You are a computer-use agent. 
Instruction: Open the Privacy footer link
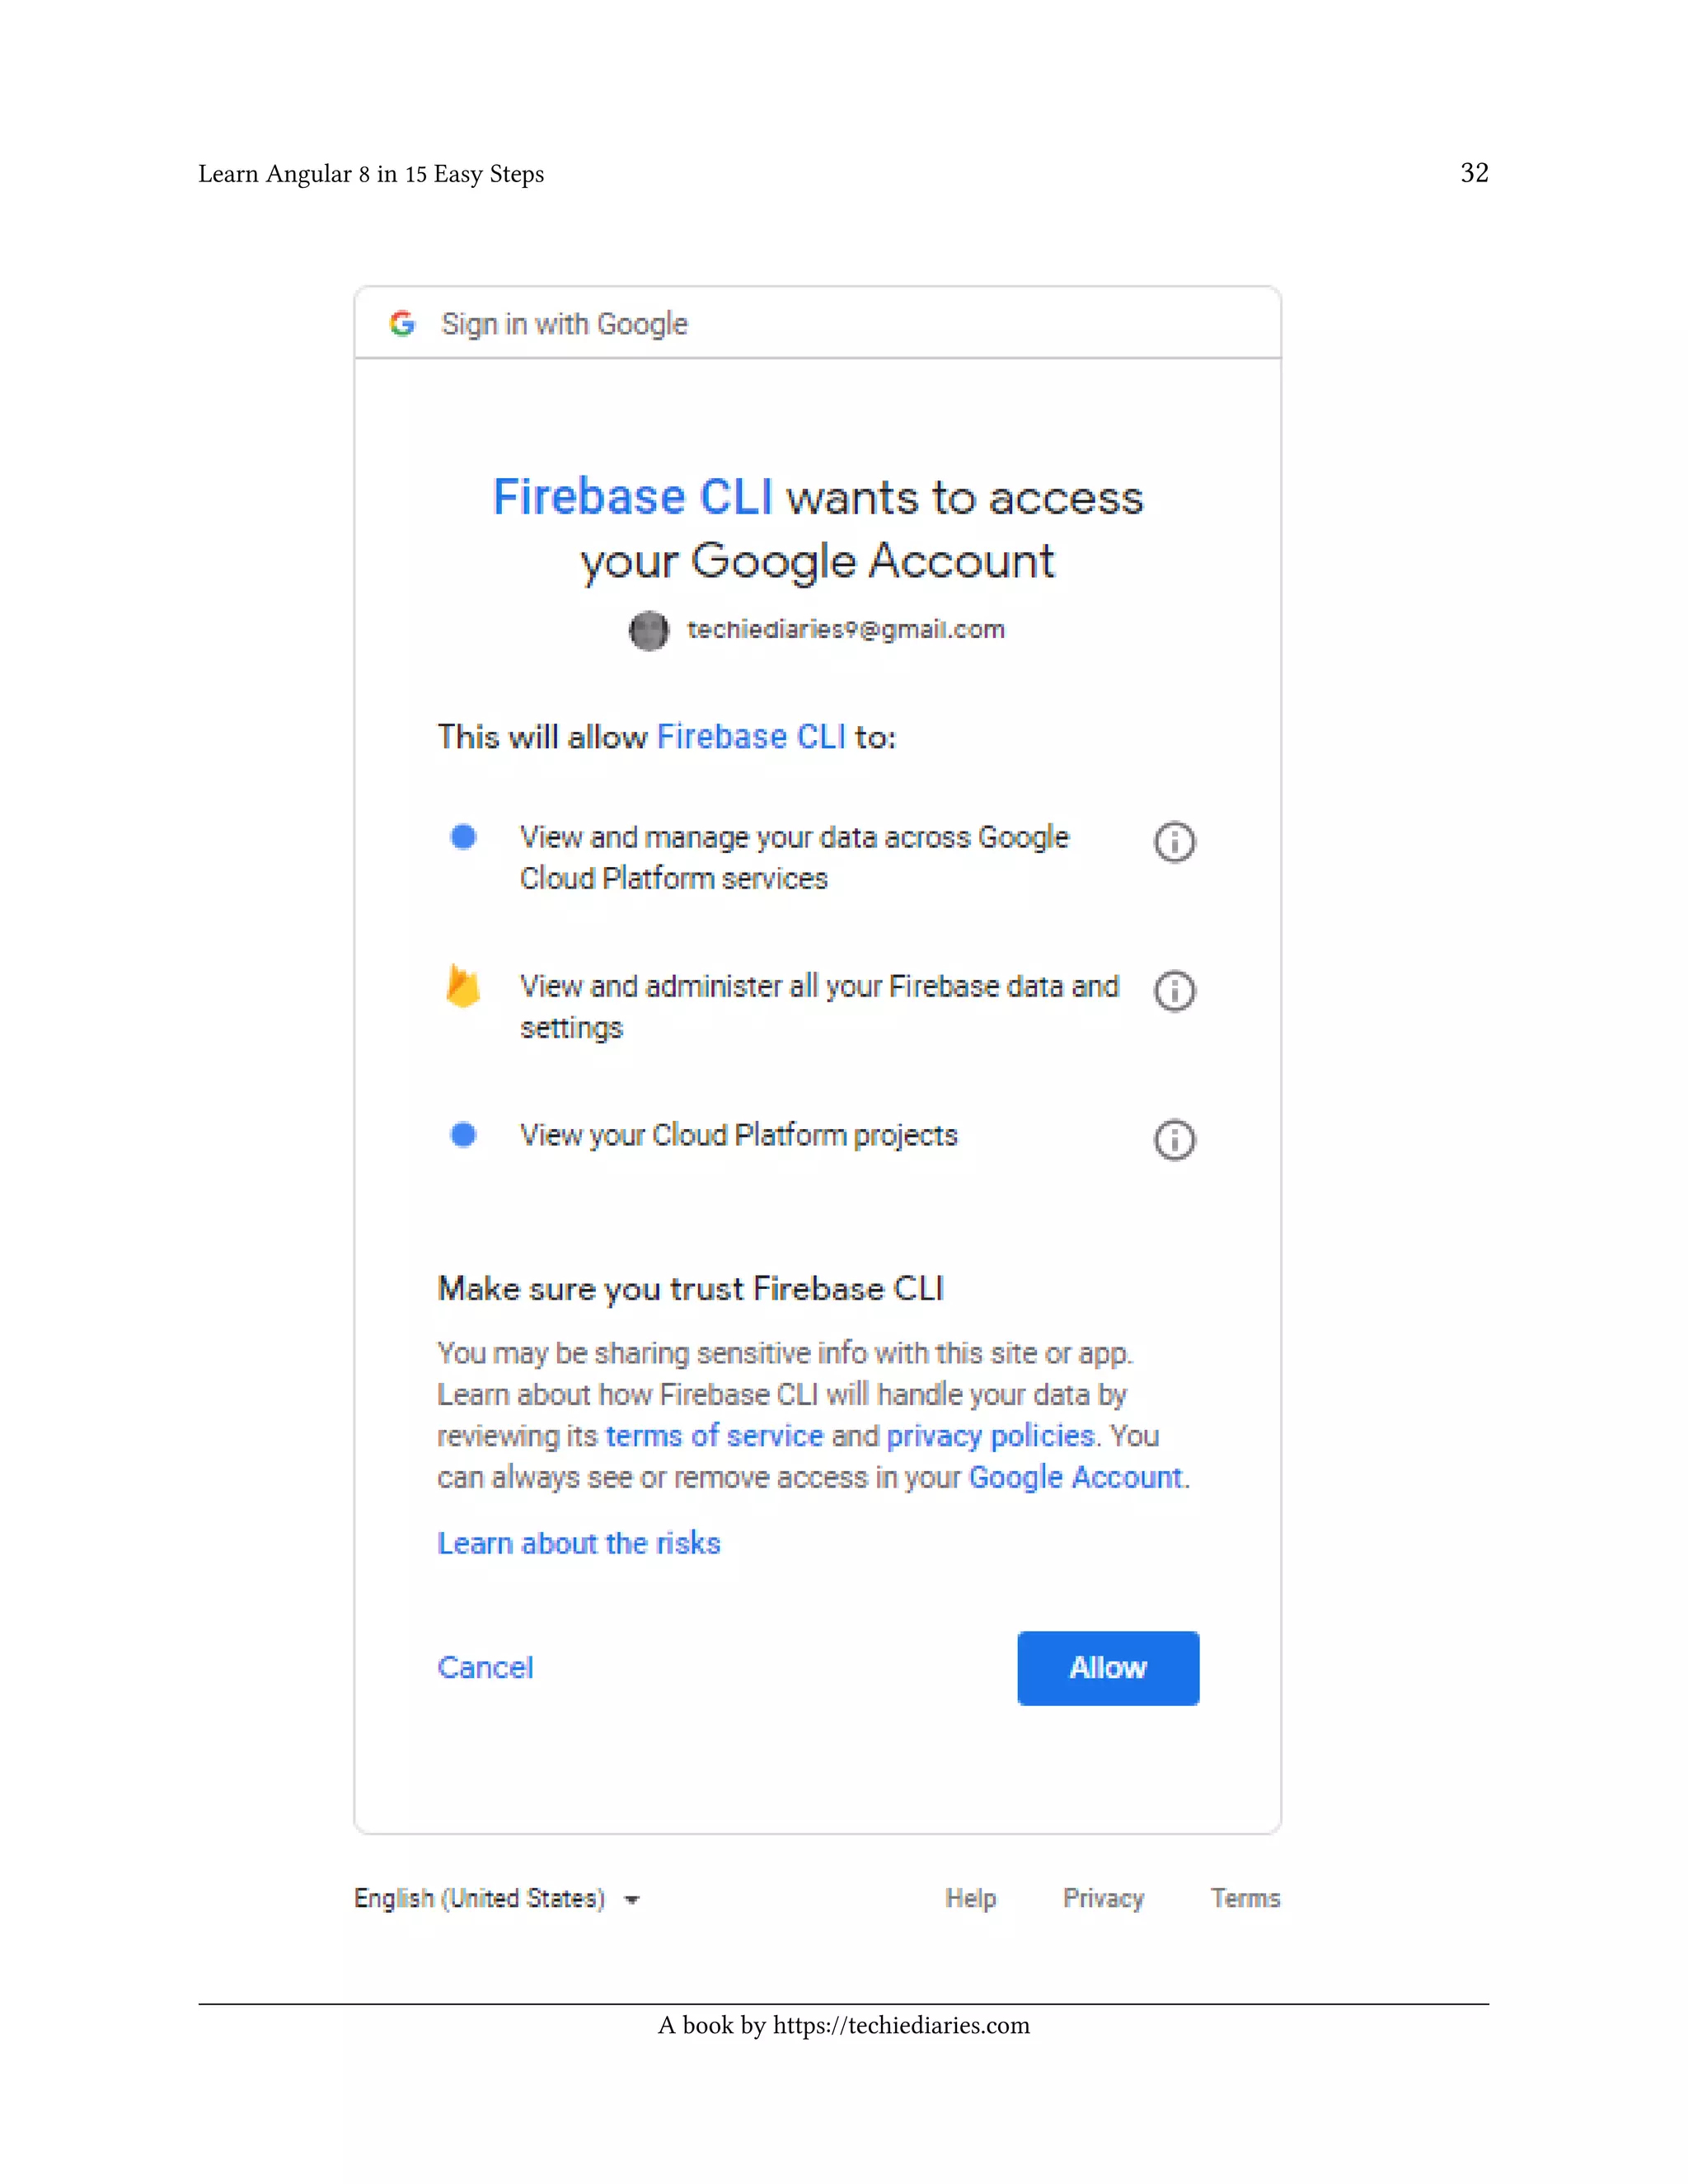tap(1103, 1899)
